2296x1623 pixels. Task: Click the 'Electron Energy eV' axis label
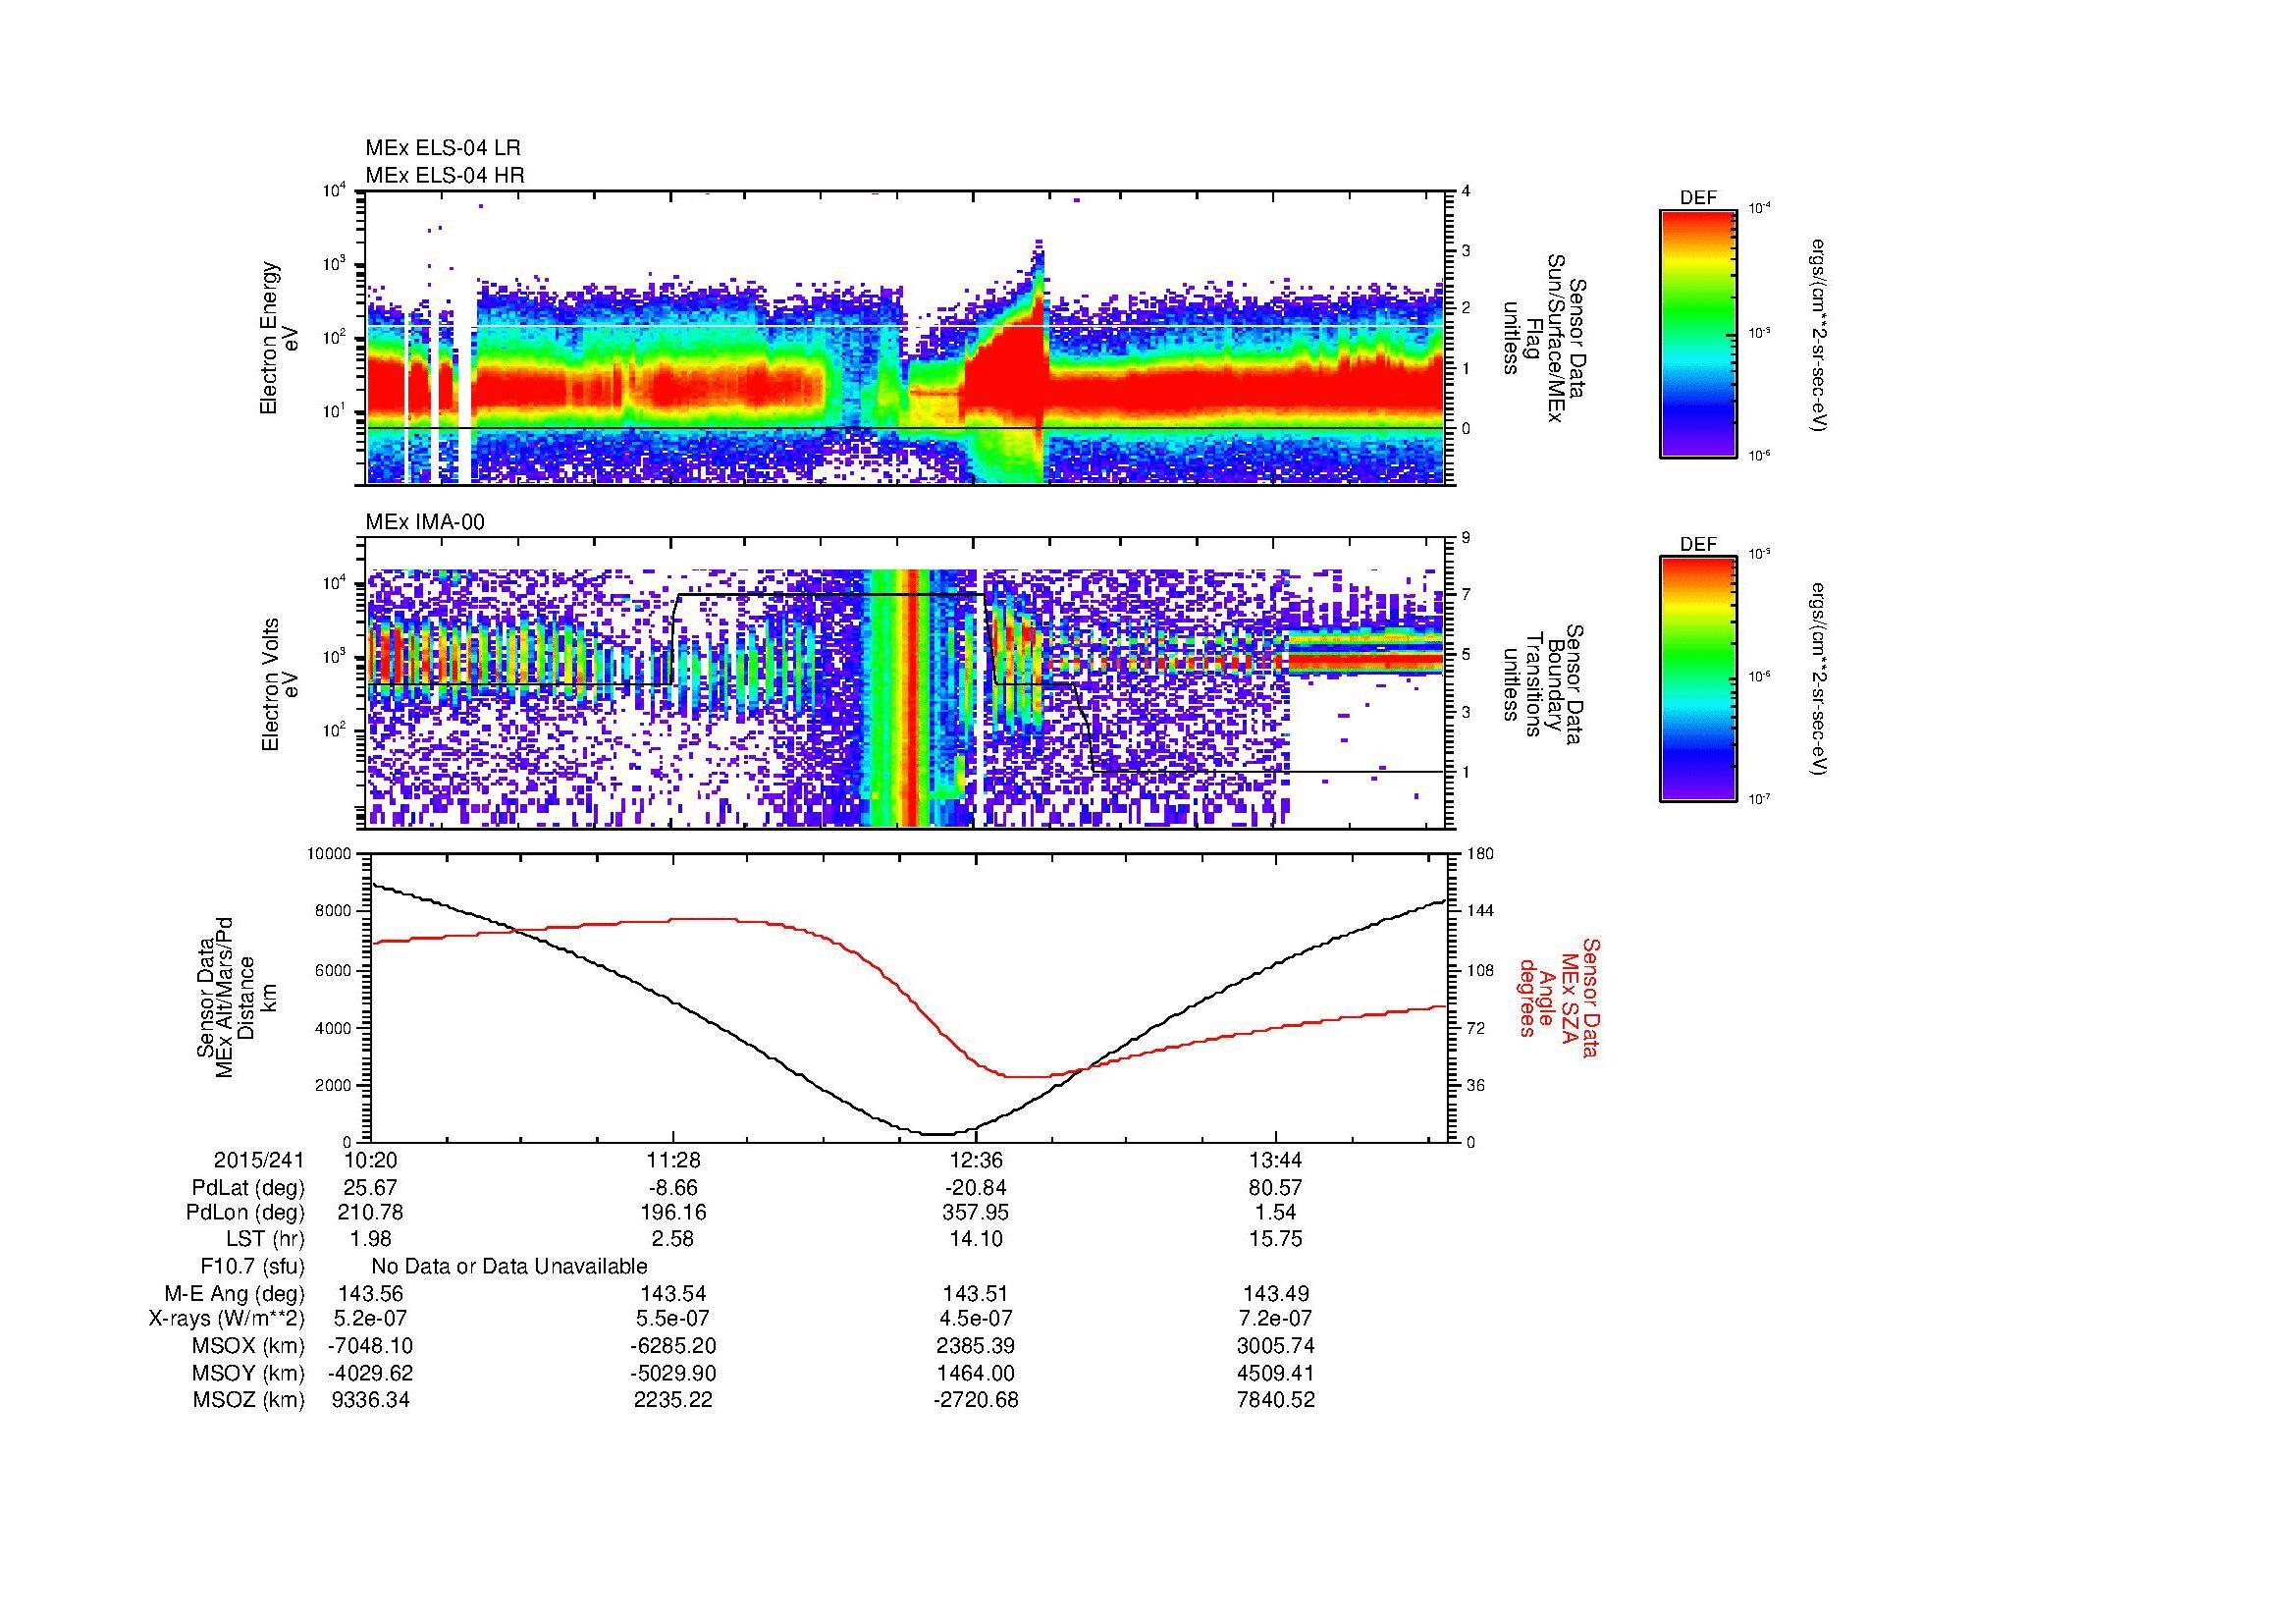tap(279, 338)
